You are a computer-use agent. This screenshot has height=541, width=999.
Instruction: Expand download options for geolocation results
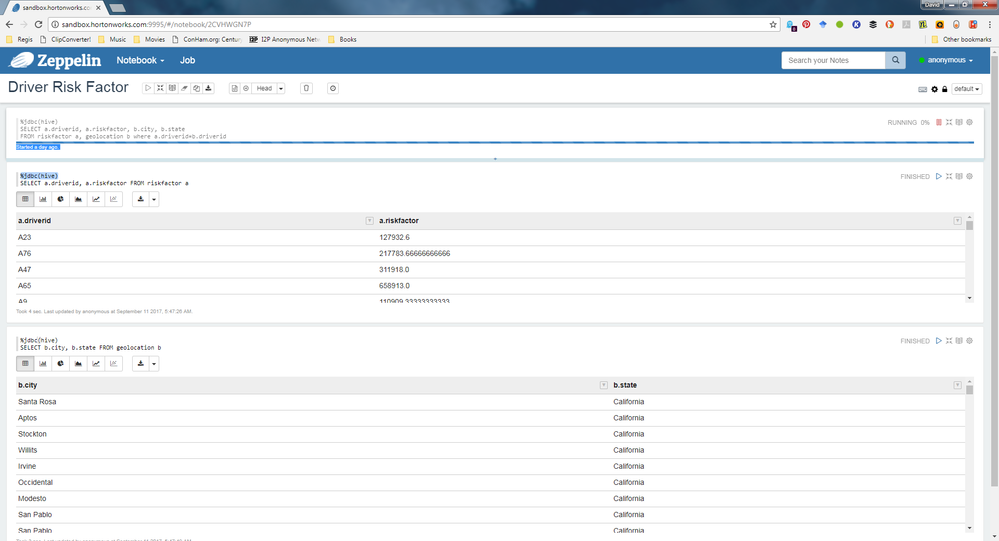[x=154, y=363]
